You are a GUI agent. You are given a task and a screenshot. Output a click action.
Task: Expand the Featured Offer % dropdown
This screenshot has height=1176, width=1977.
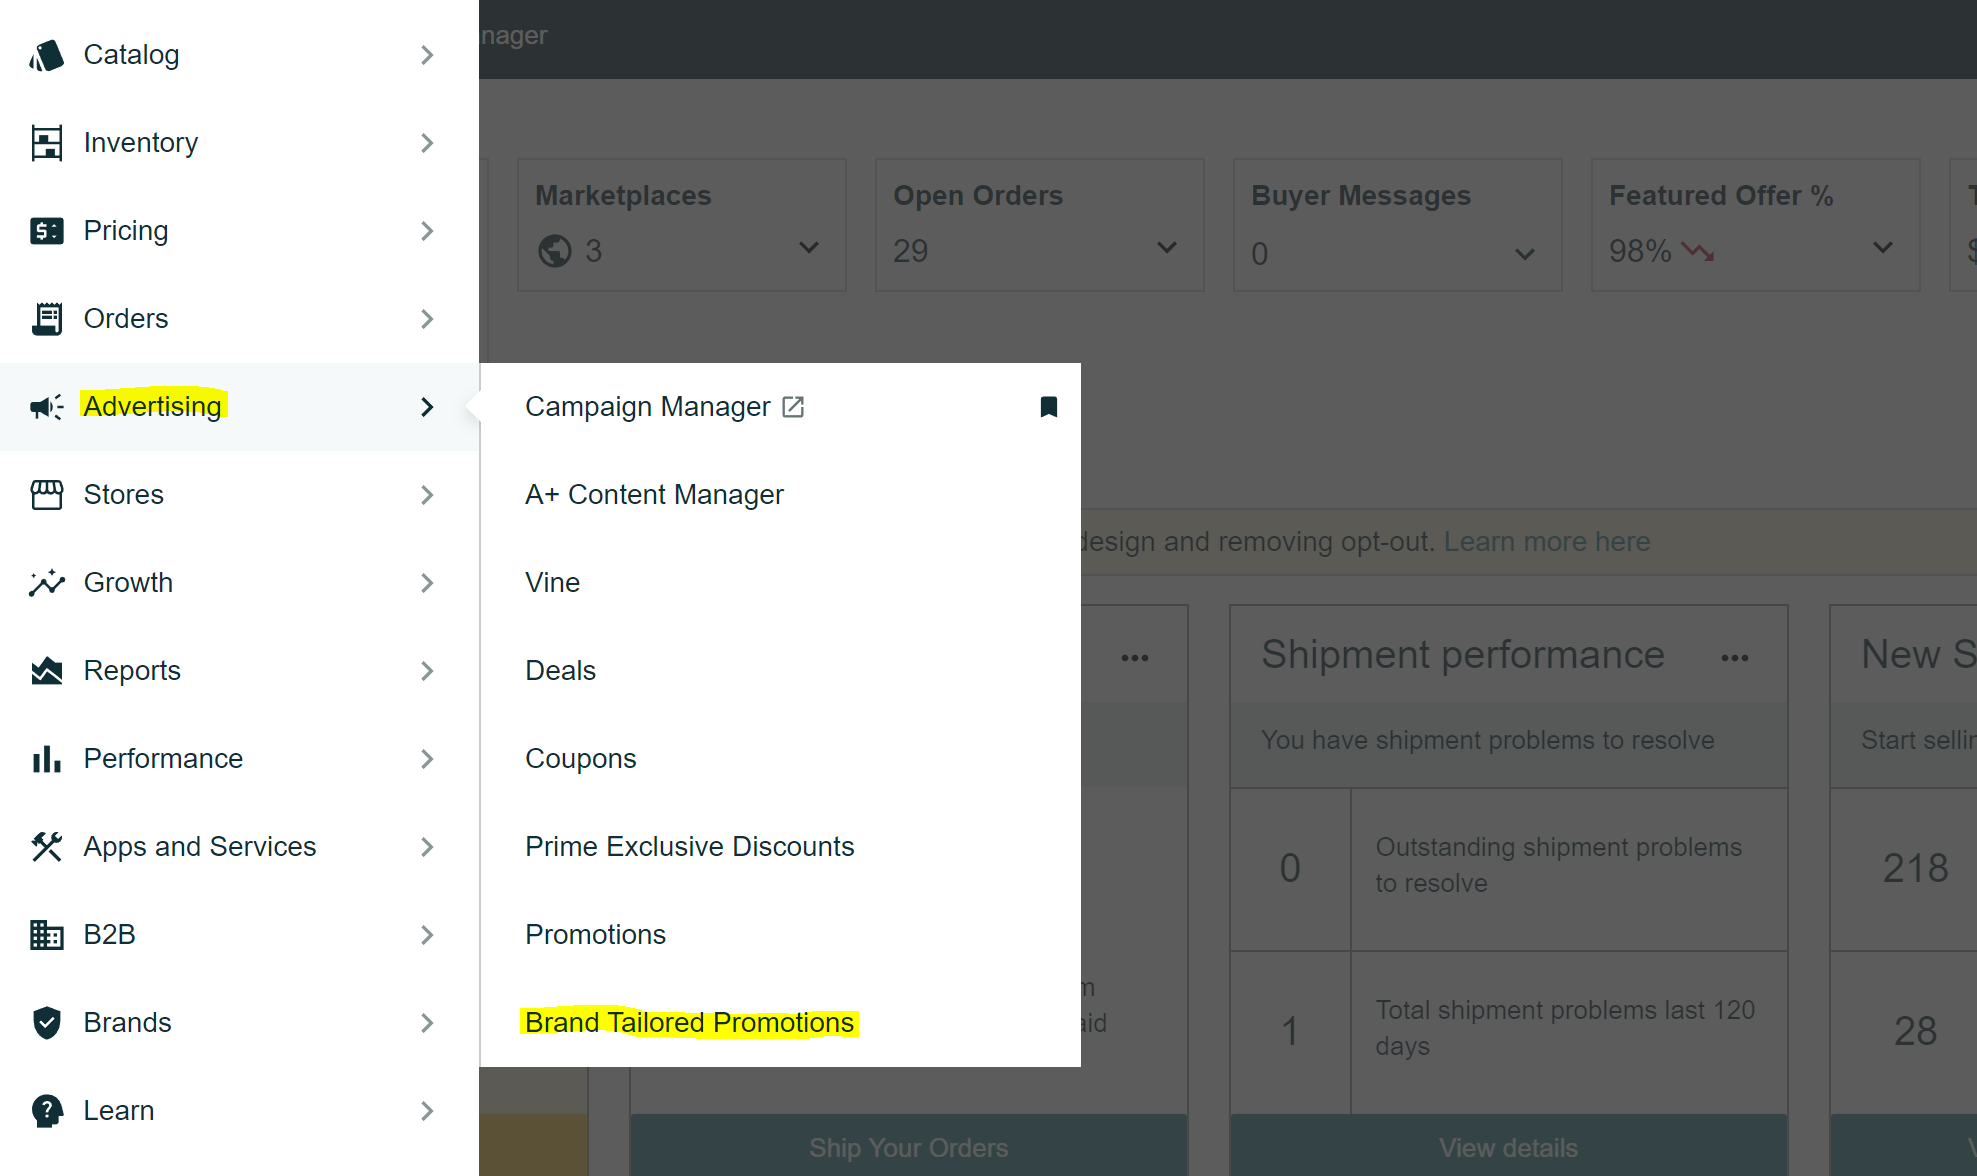[1887, 251]
